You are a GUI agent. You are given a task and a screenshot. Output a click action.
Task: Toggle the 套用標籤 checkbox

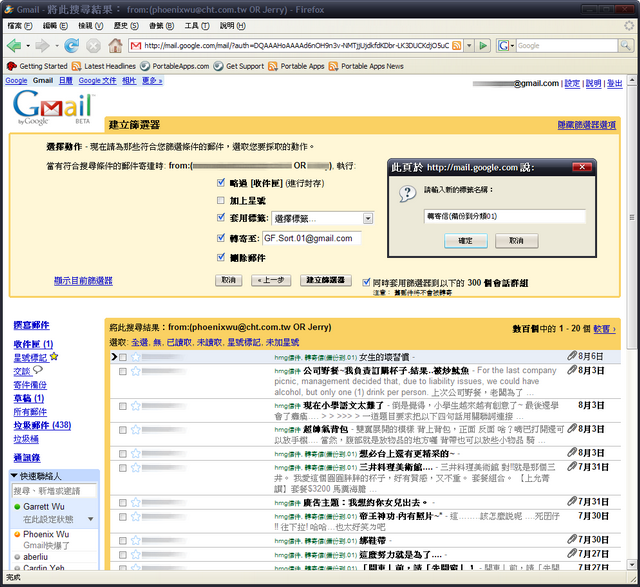click(x=221, y=217)
